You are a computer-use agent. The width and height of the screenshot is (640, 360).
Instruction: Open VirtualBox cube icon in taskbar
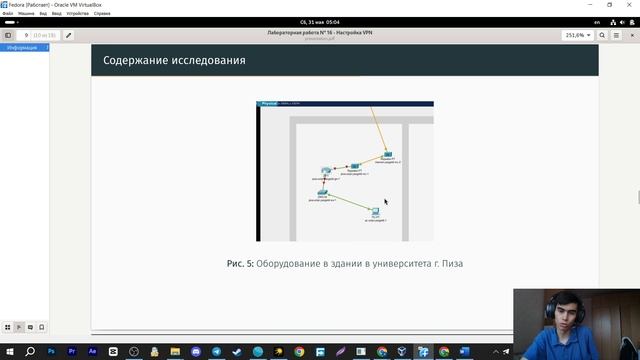[402, 351]
